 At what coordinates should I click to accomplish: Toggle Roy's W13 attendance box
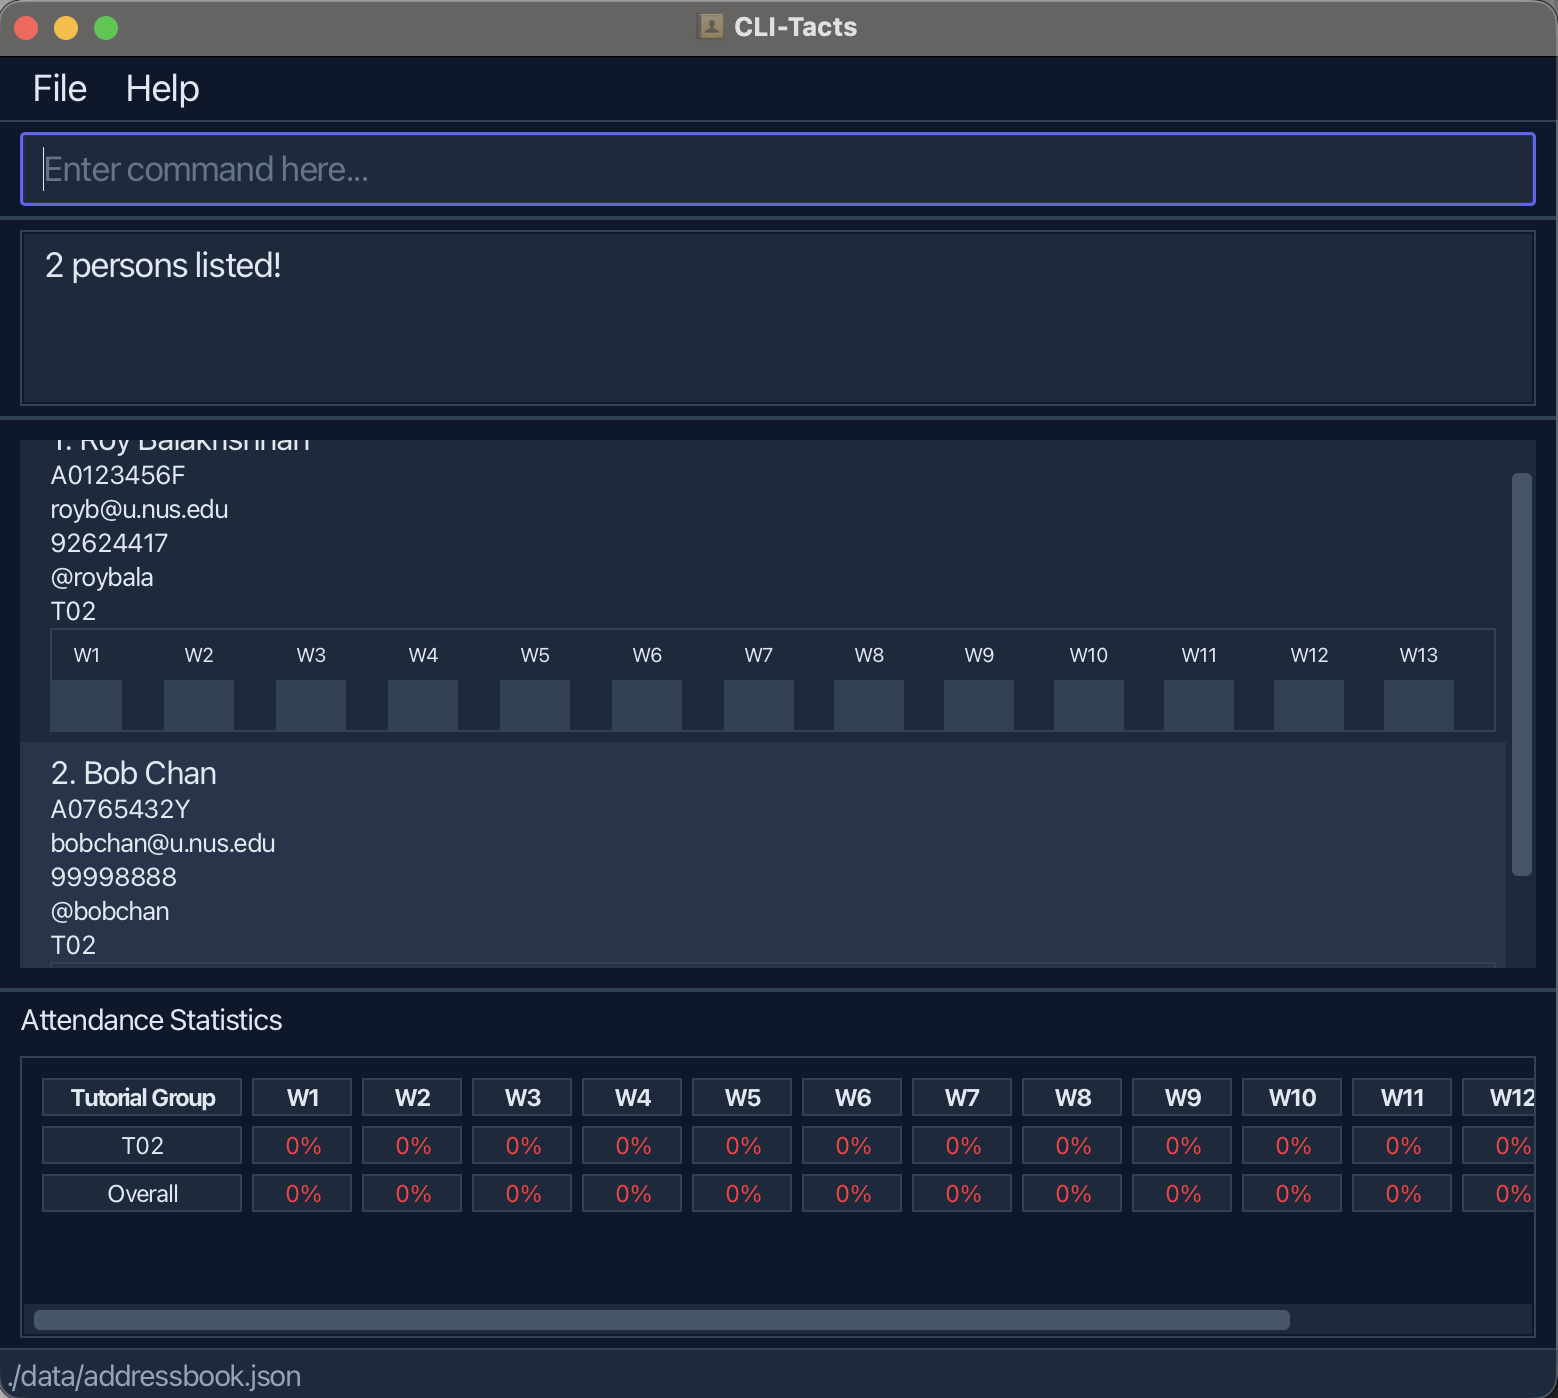point(1418,706)
